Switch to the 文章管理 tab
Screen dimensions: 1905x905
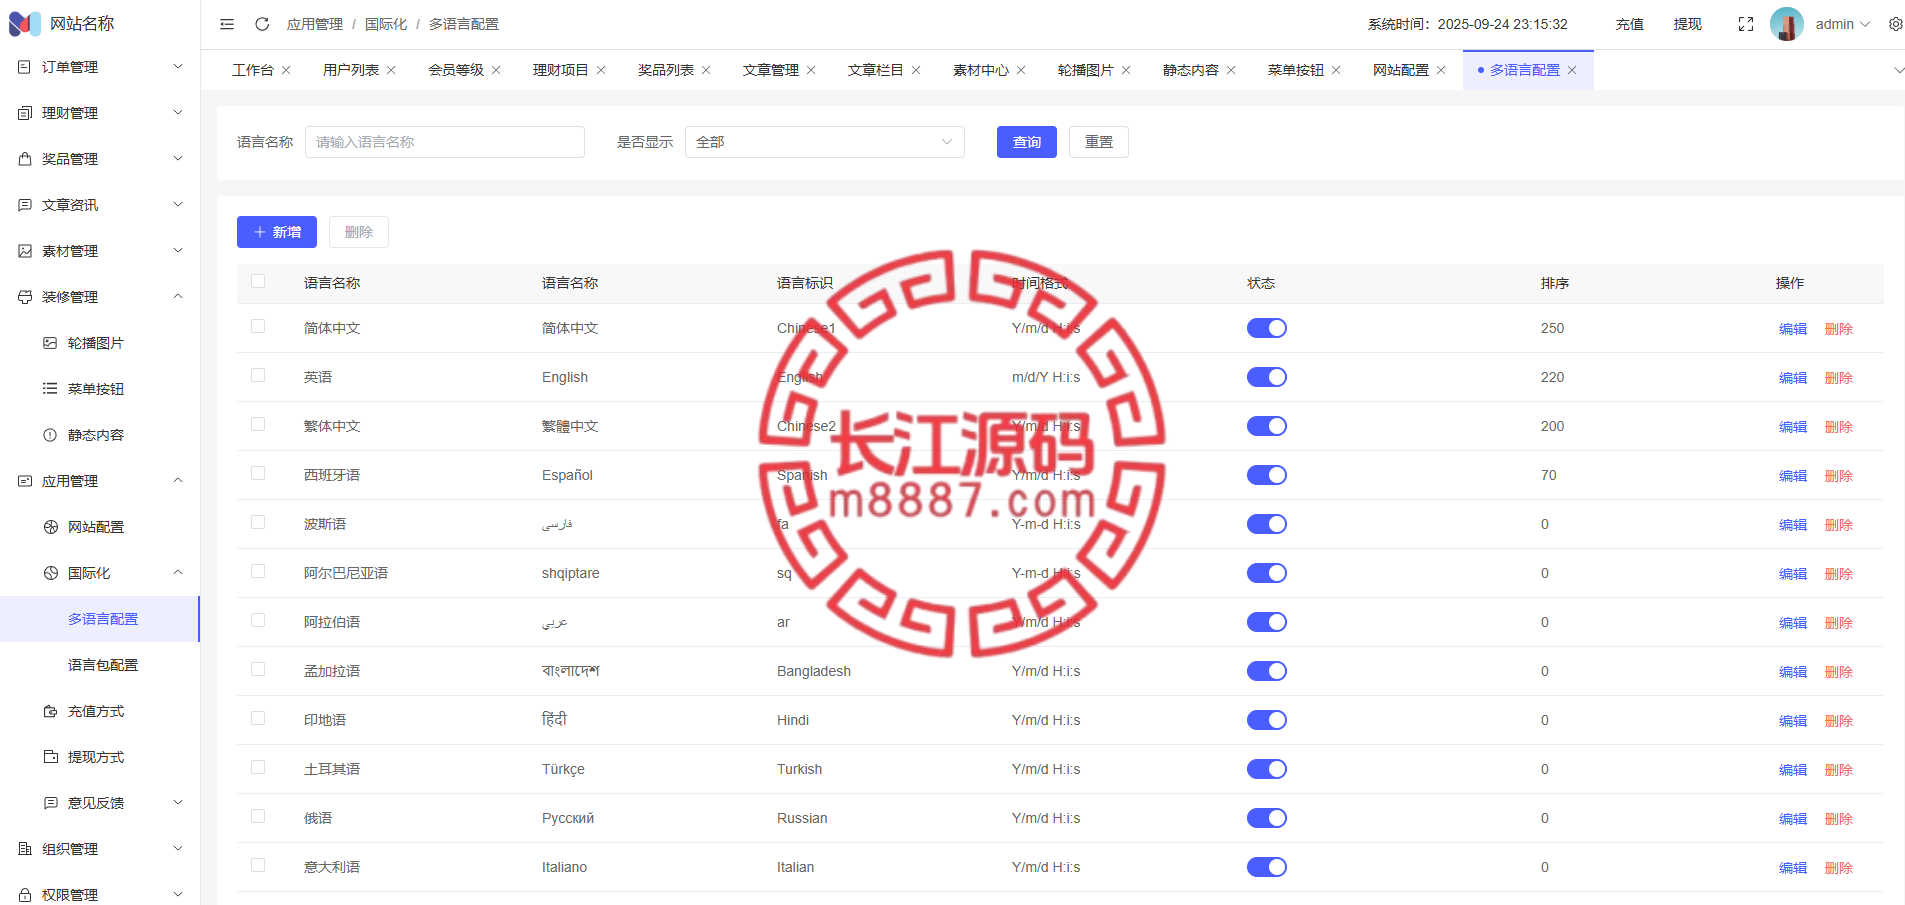pos(771,70)
